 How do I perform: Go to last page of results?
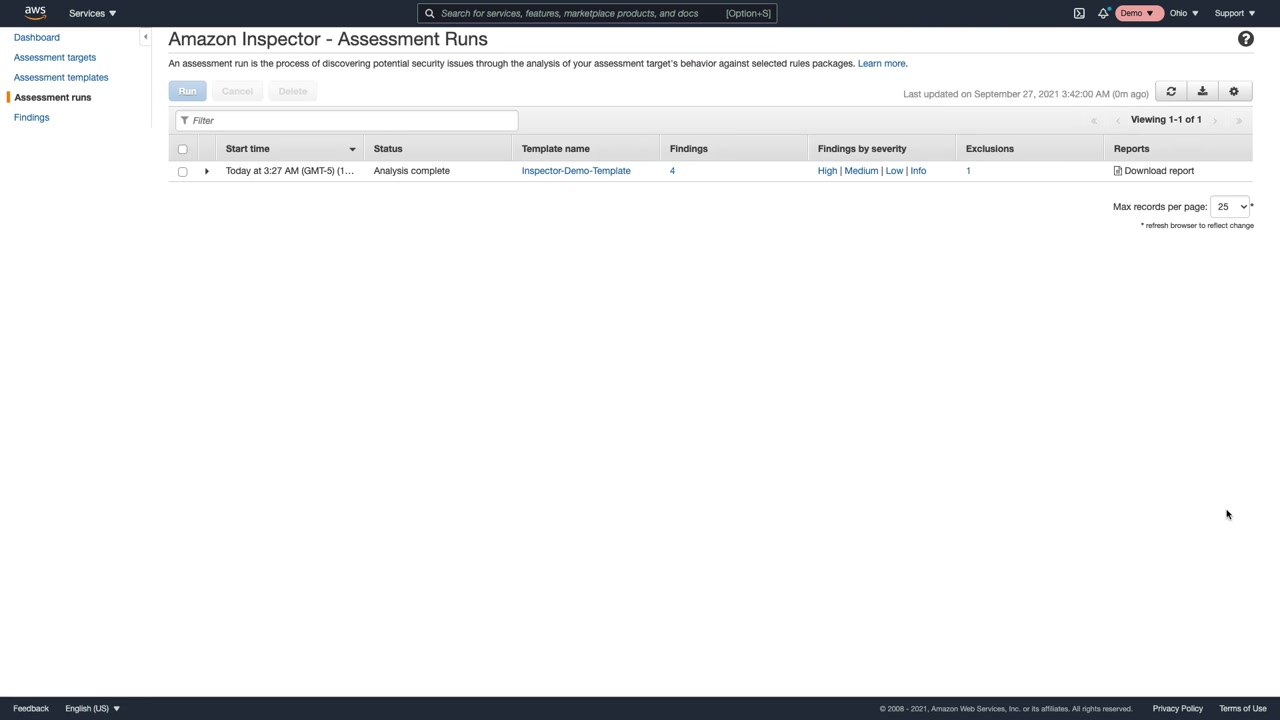[1239, 120]
